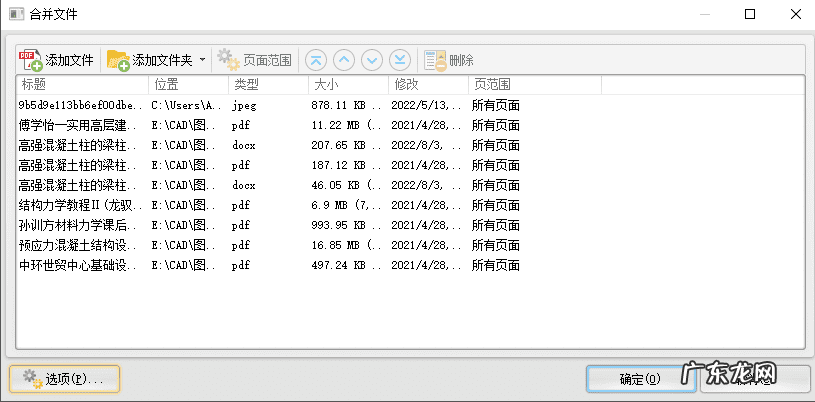Click the 2022/5/13 modified date cell
This screenshot has height=402, width=815.
(x=427, y=106)
